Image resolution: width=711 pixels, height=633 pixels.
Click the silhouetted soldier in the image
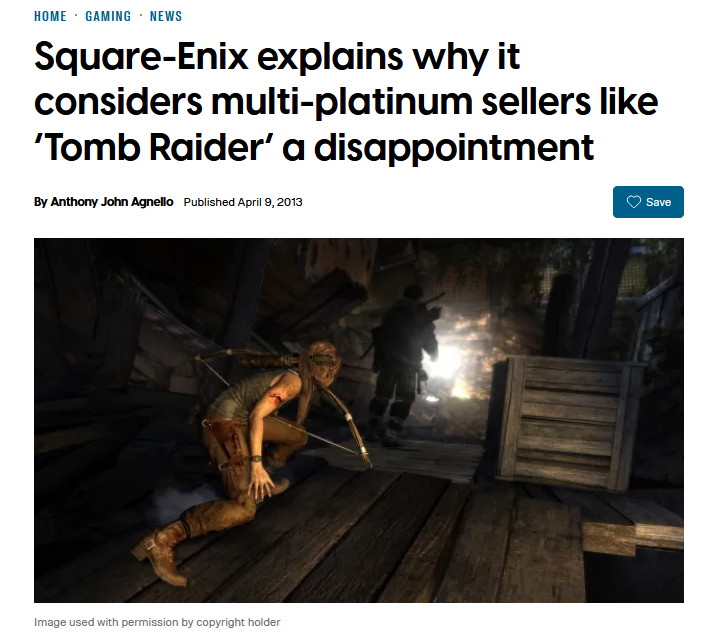401,365
